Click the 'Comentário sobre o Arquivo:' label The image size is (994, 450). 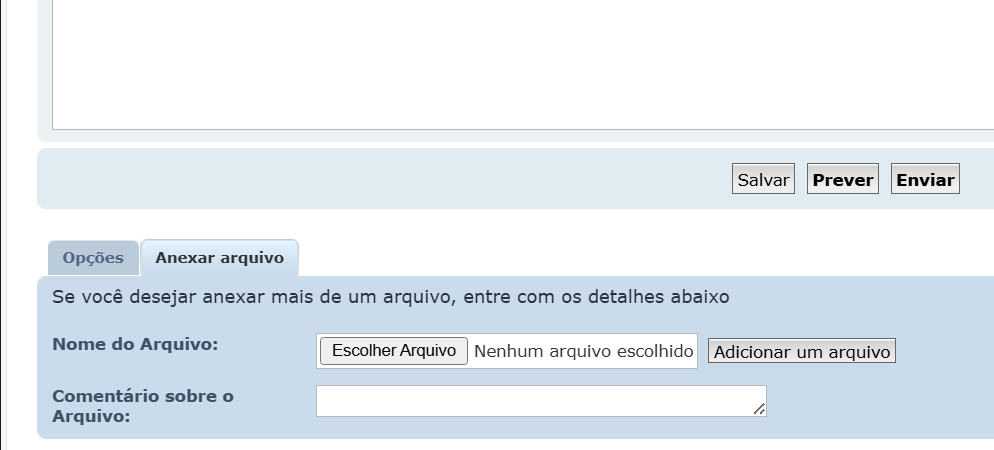coord(142,406)
